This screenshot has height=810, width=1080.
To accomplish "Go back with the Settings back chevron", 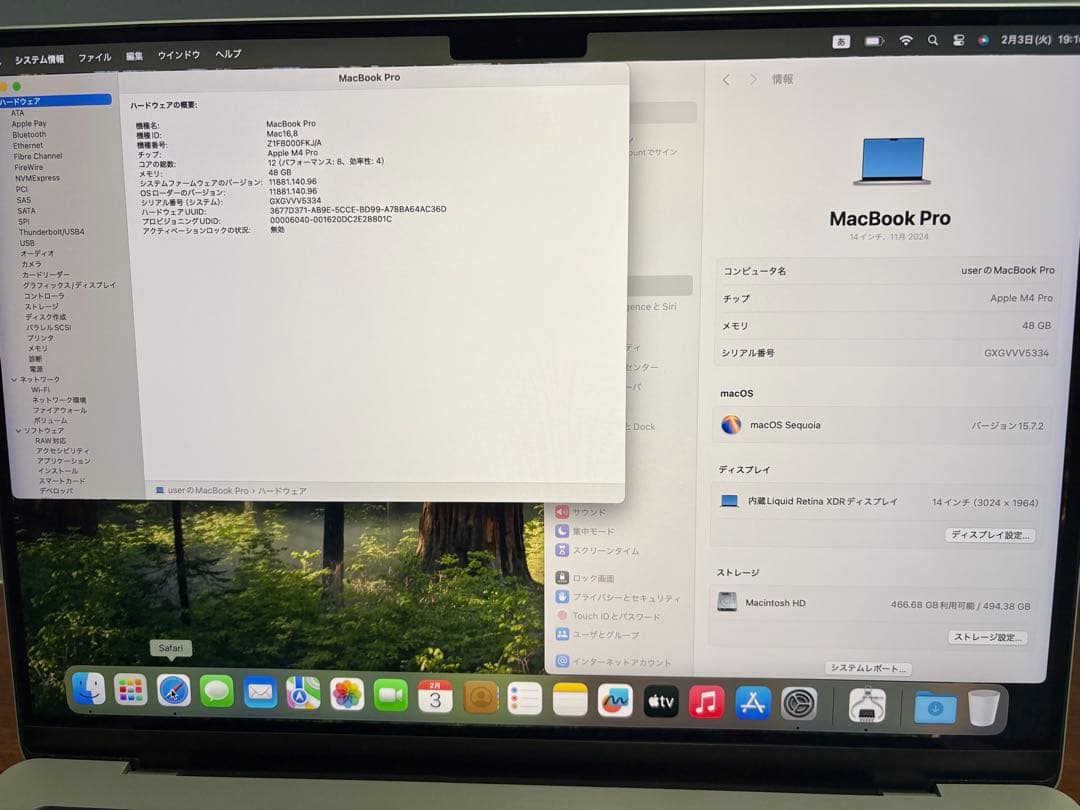I will click(x=726, y=80).
